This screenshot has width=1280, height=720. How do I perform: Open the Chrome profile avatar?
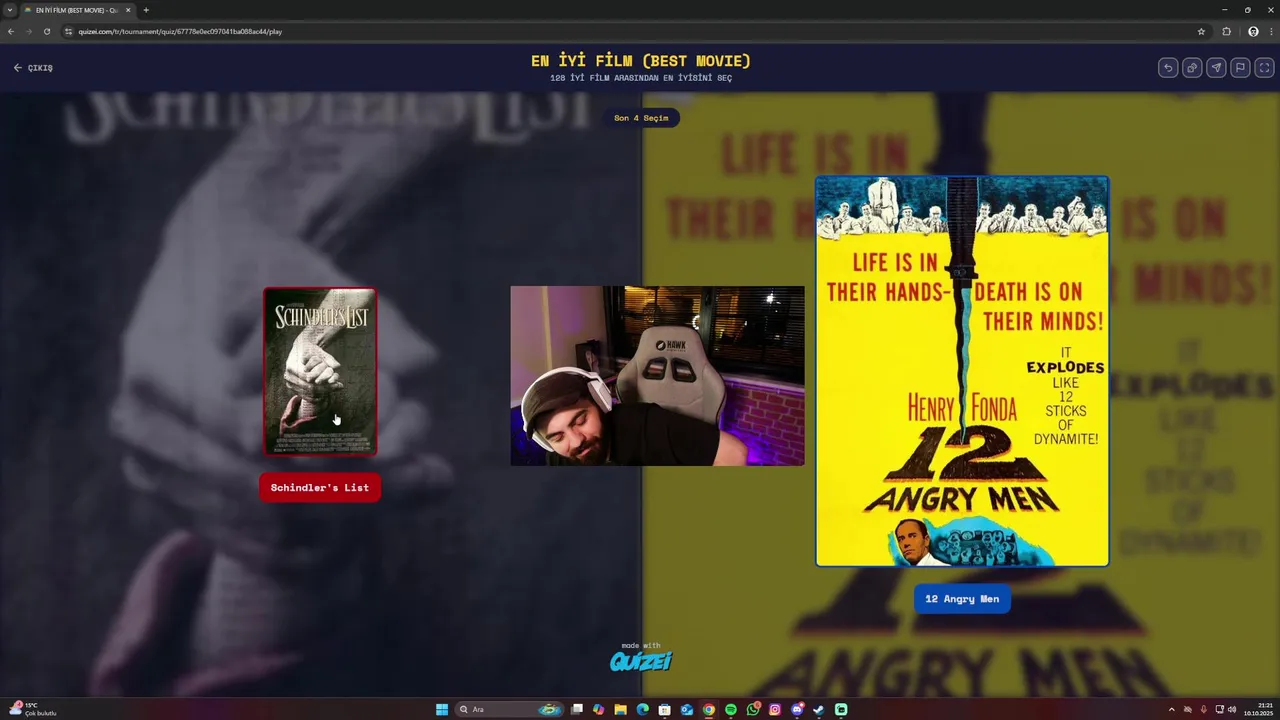tap(1253, 31)
